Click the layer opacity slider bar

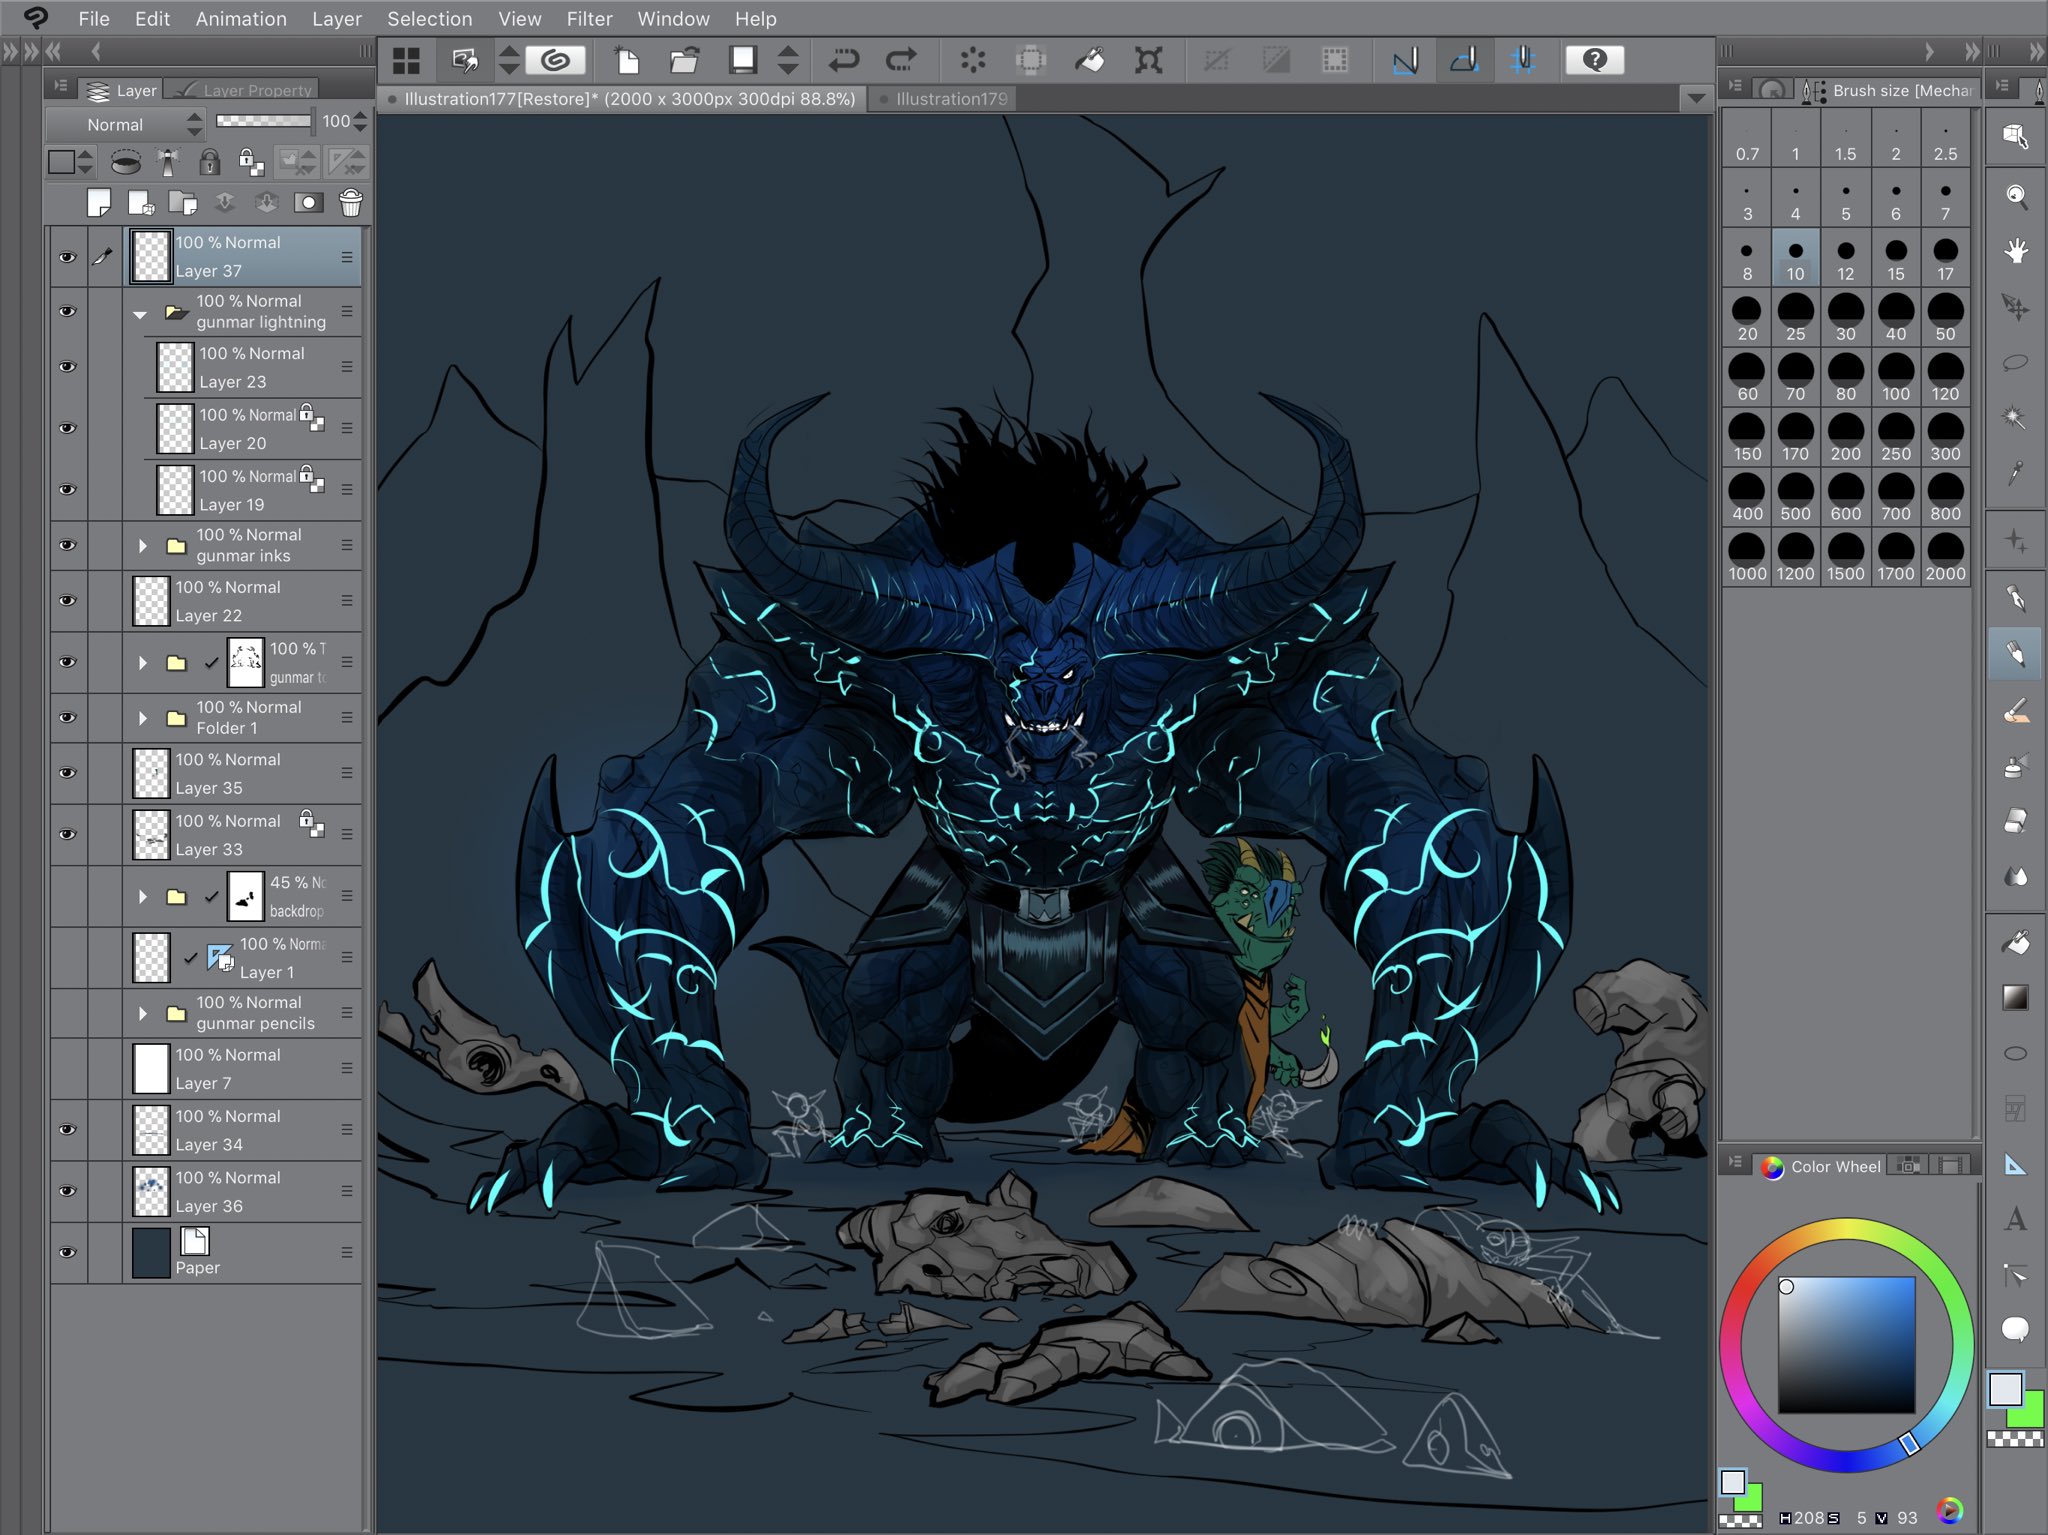(x=264, y=121)
